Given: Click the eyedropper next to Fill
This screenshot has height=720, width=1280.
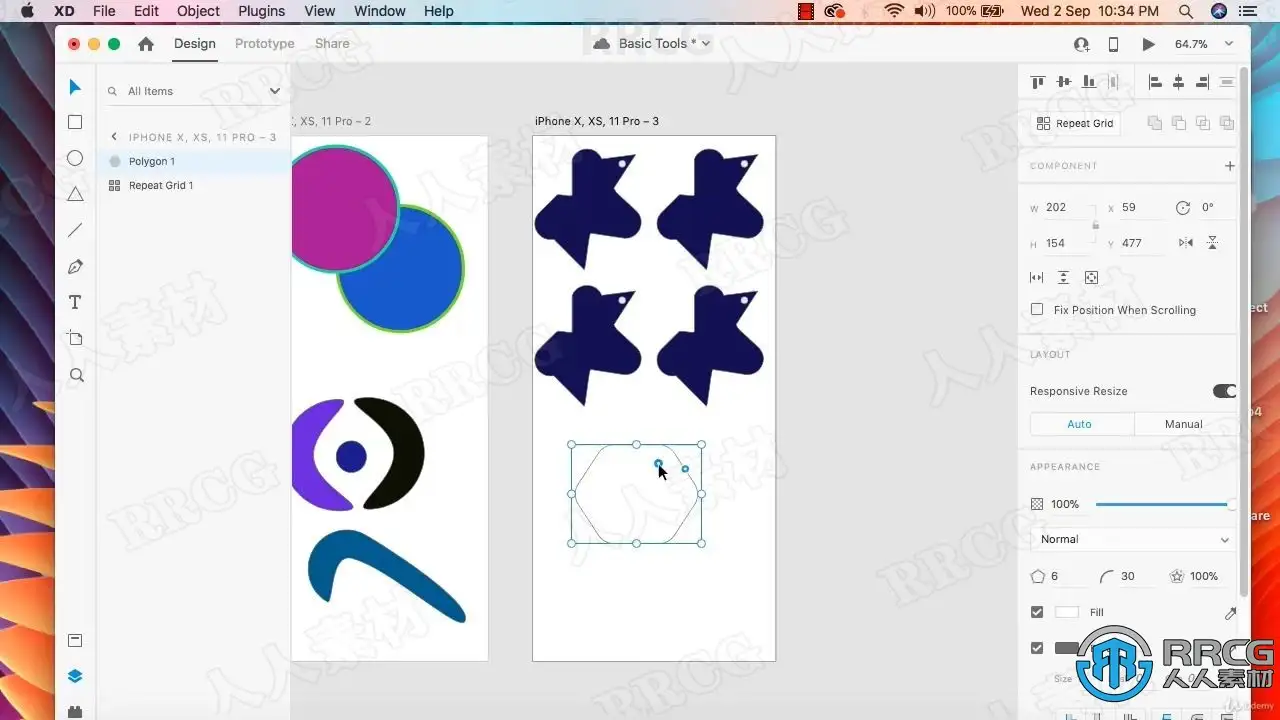Looking at the screenshot, I should click(1230, 613).
